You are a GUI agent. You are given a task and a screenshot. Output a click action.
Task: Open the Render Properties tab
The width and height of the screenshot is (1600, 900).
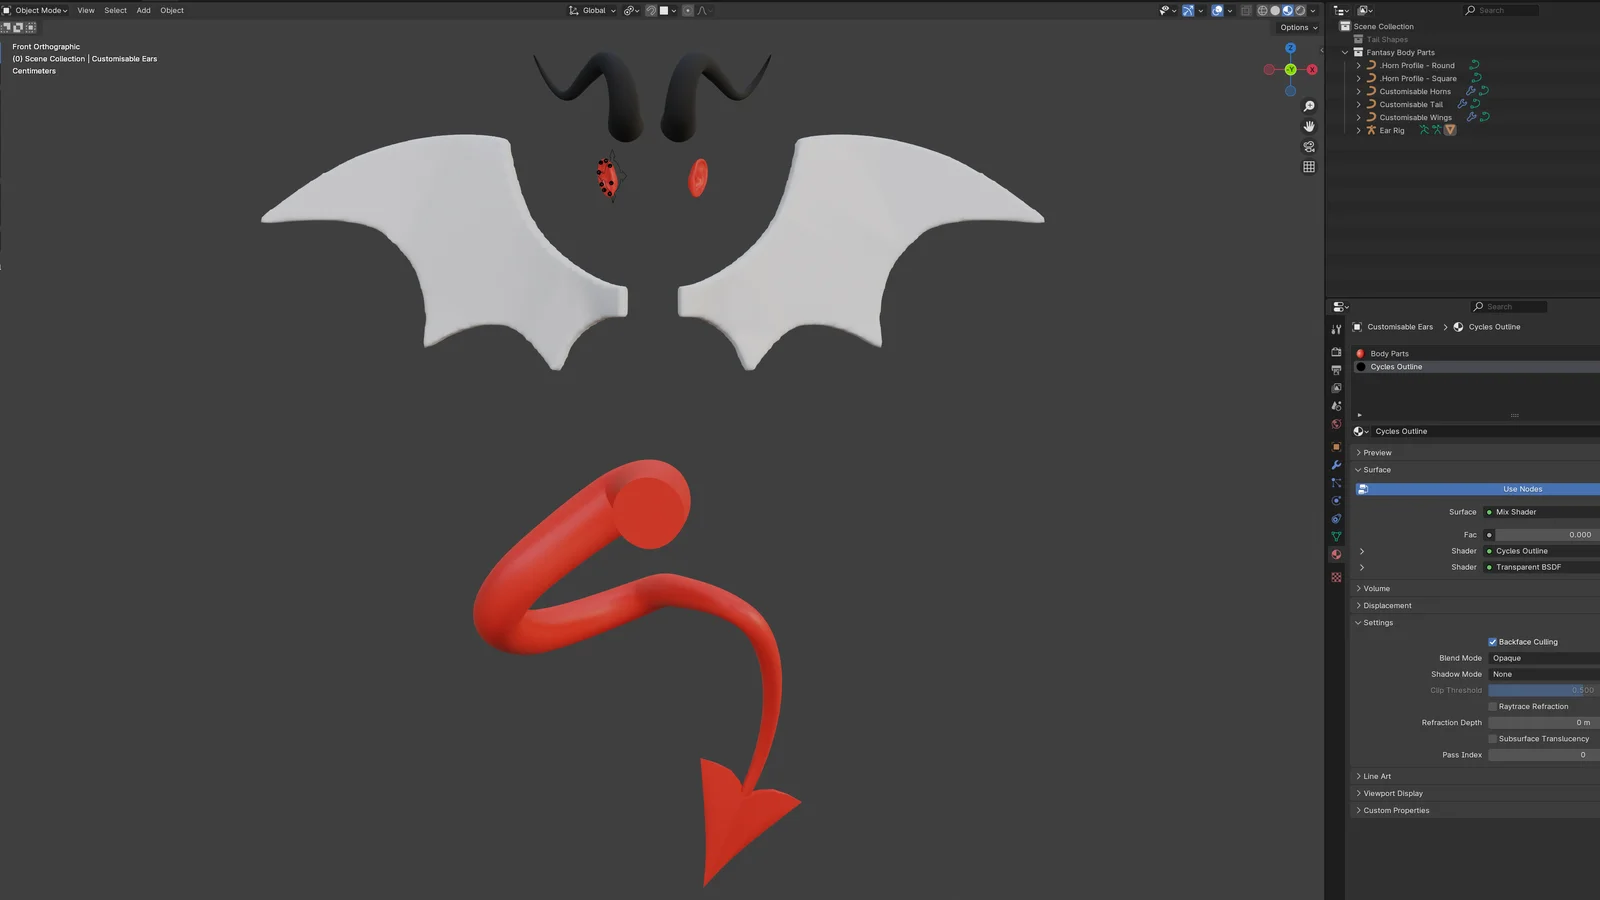[x=1336, y=351]
